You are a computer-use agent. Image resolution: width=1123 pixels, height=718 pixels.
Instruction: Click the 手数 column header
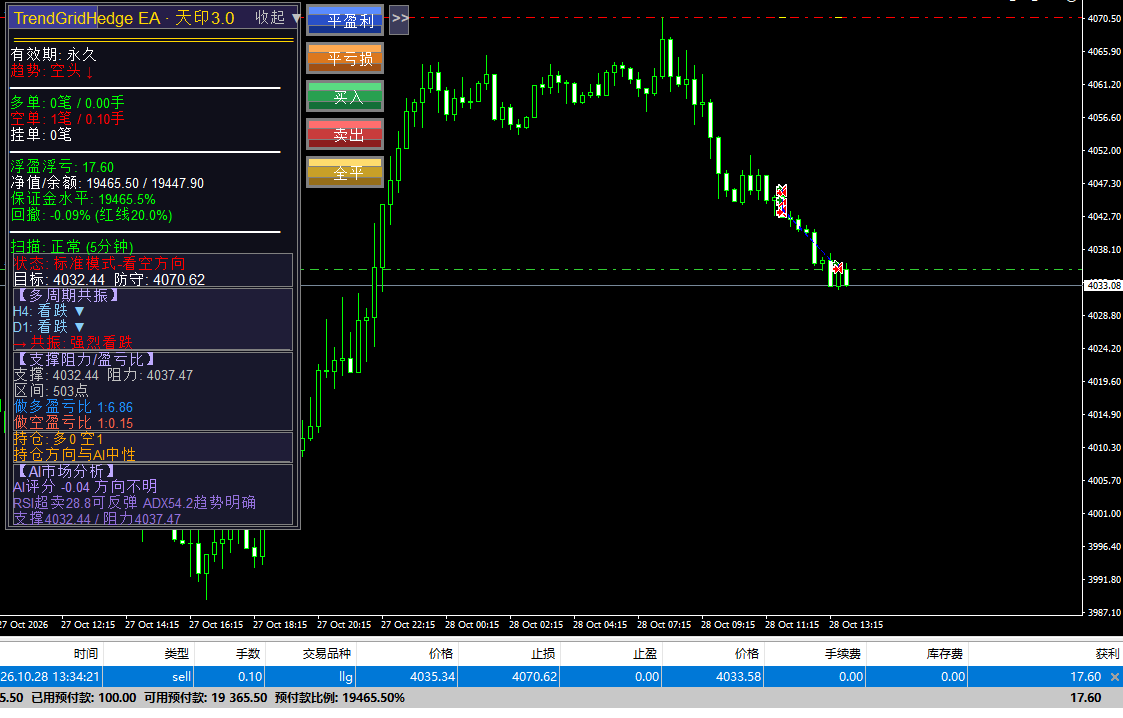point(249,654)
